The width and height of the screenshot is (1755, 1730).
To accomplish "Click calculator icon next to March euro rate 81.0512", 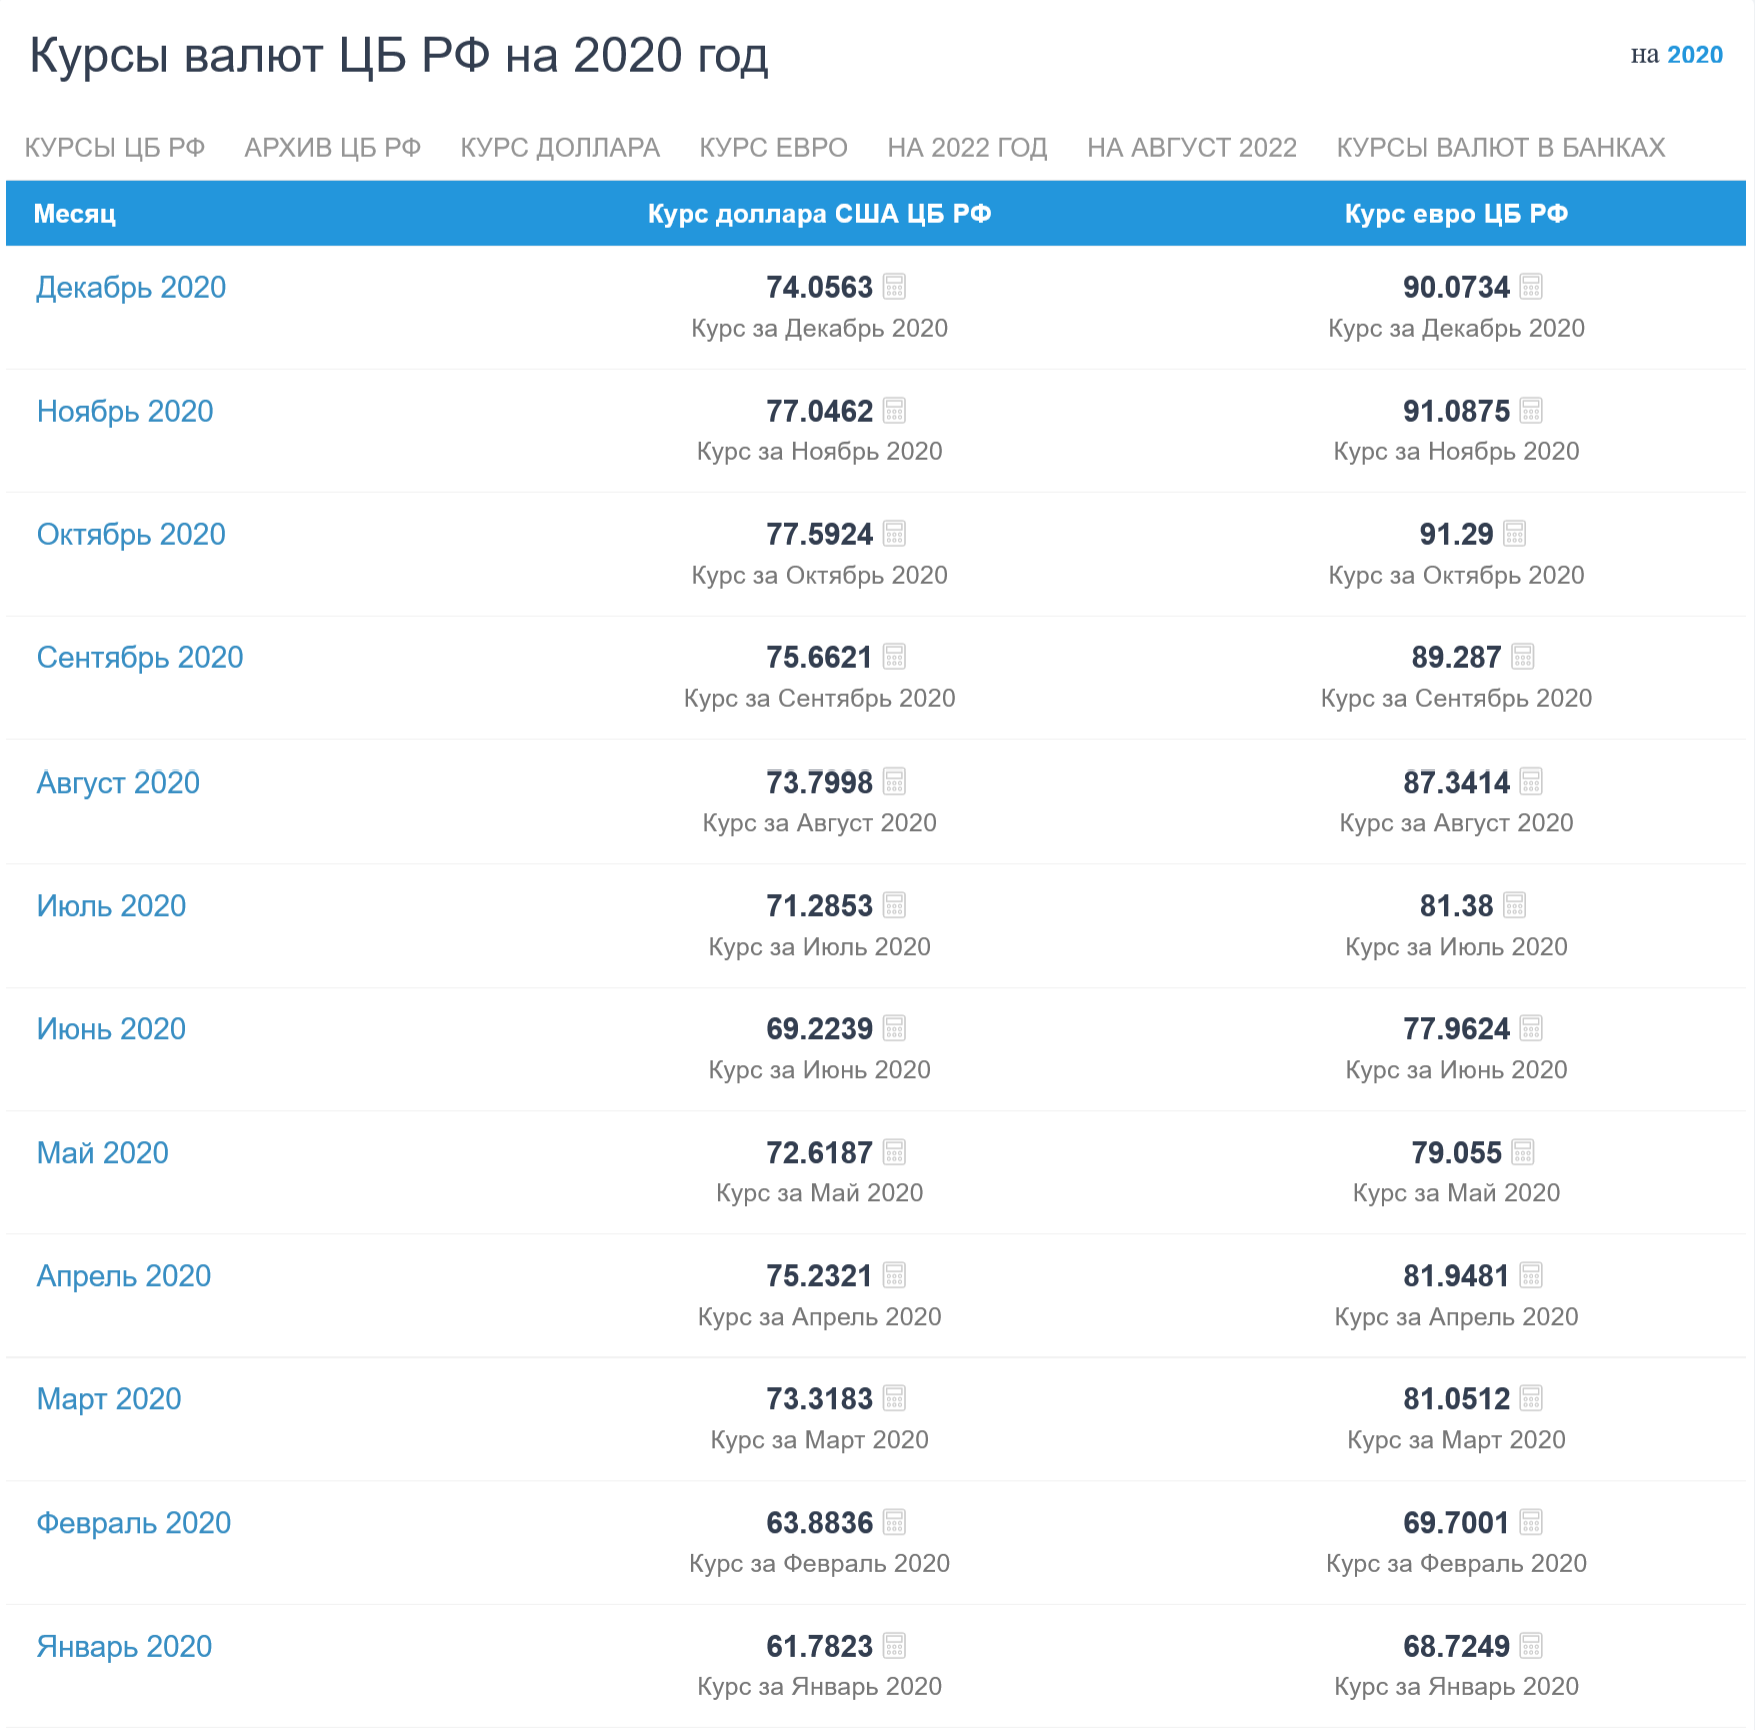I will pos(1531,1398).
